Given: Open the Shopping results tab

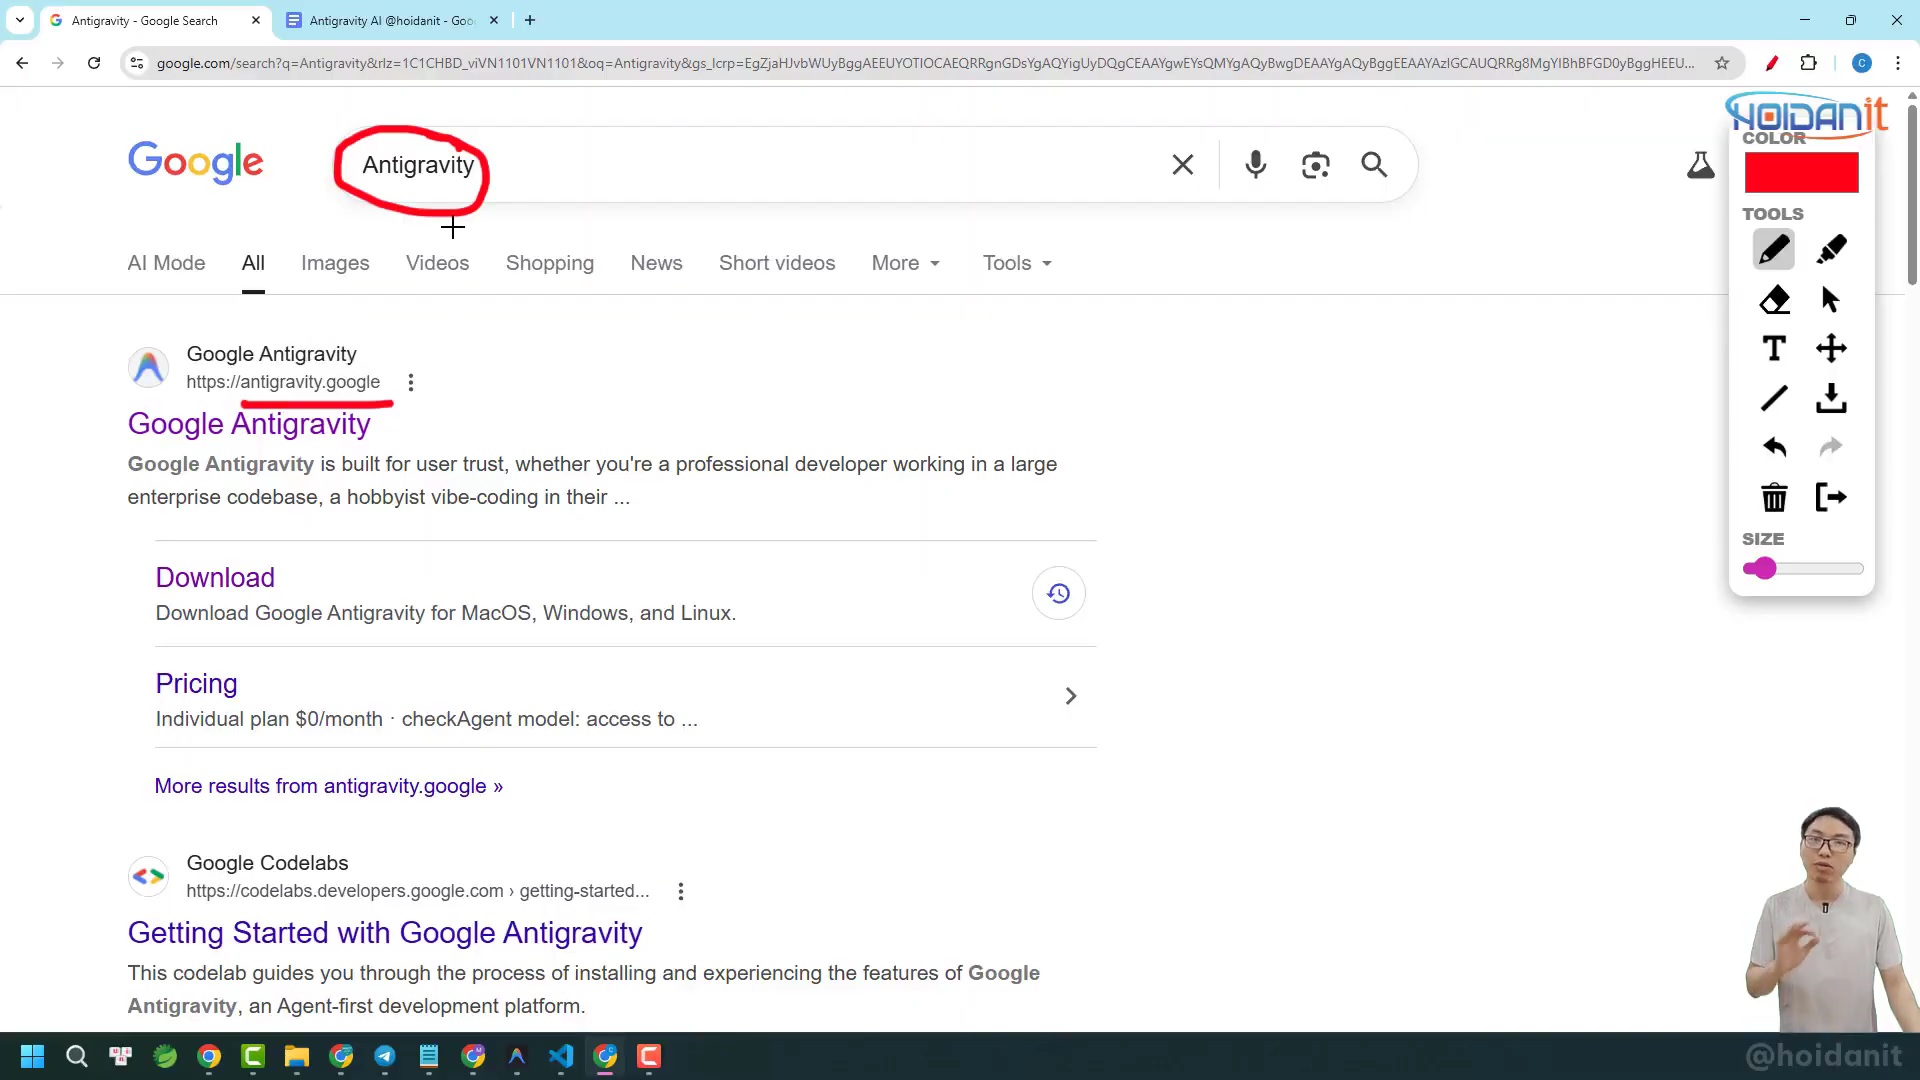Looking at the screenshot, I should 549,263.
